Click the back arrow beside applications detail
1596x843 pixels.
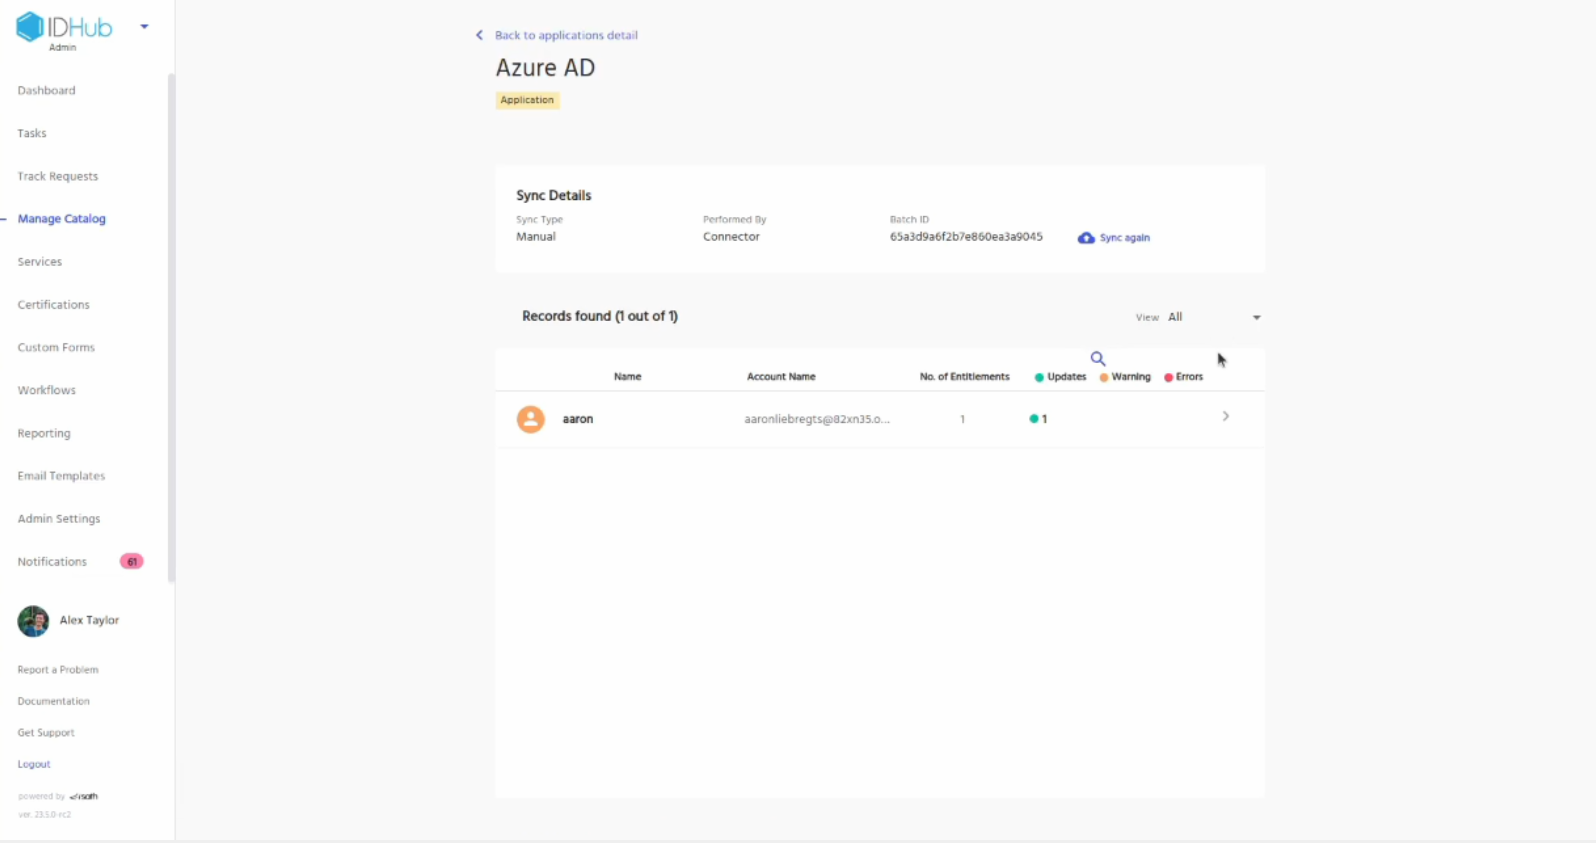coord(479,35)
